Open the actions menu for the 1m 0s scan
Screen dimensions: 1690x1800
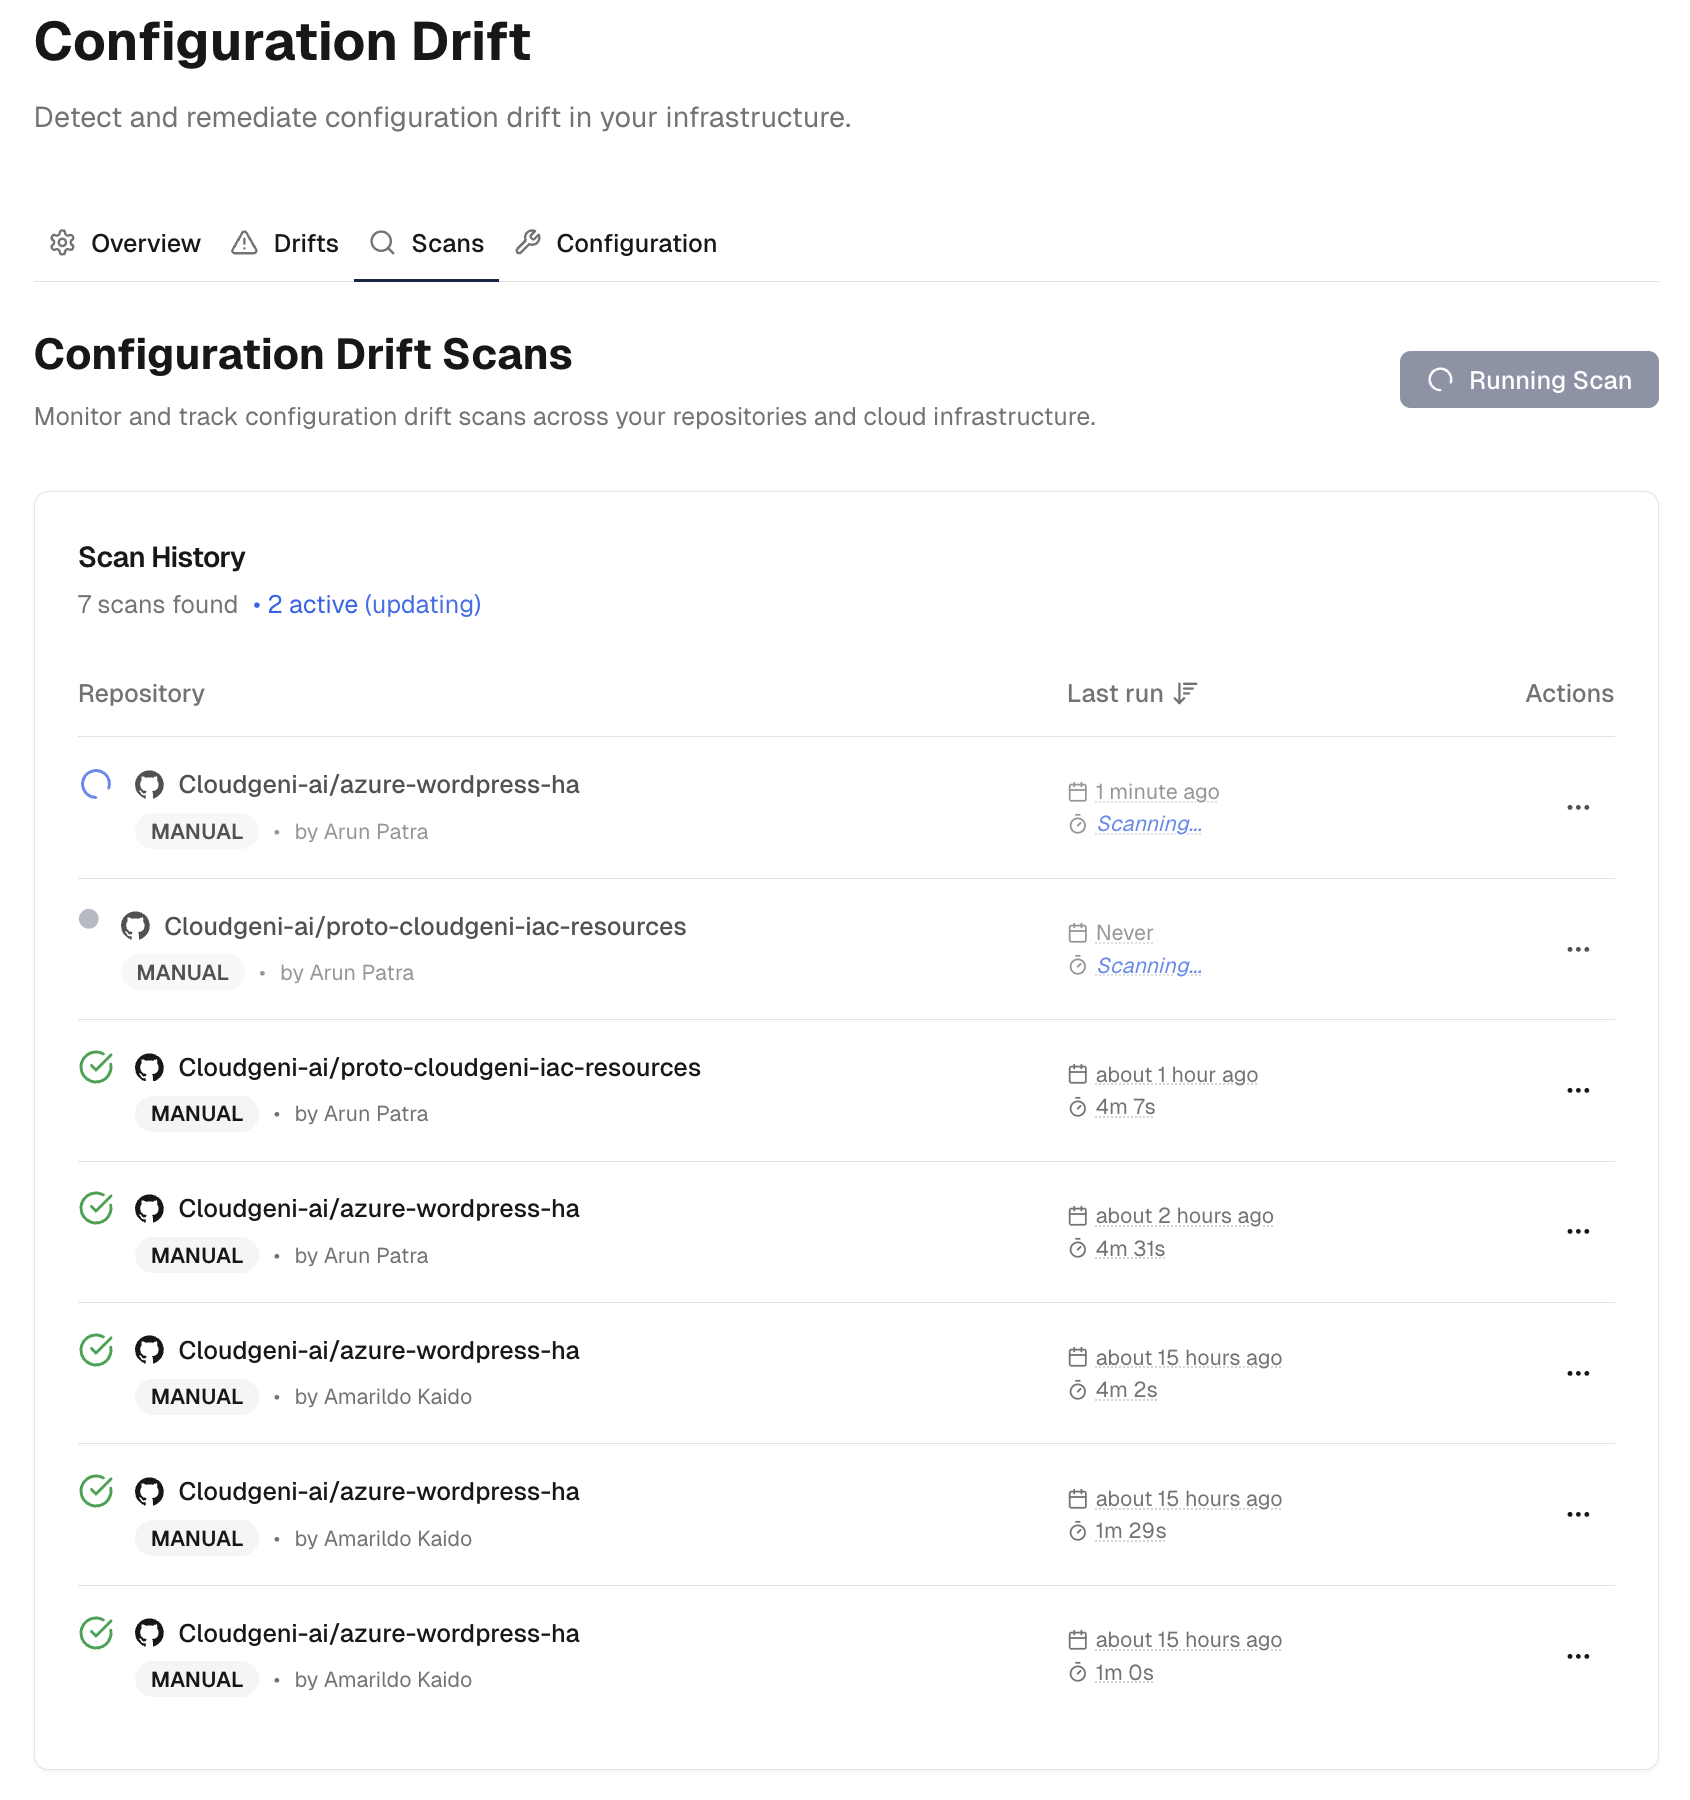pyautogui.click(x=1578, y=1657)
